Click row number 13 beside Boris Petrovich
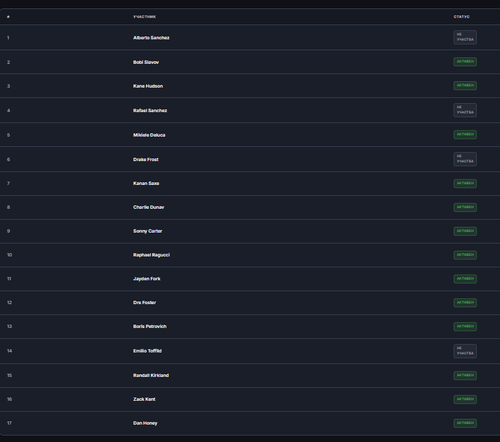 point(9,326)
